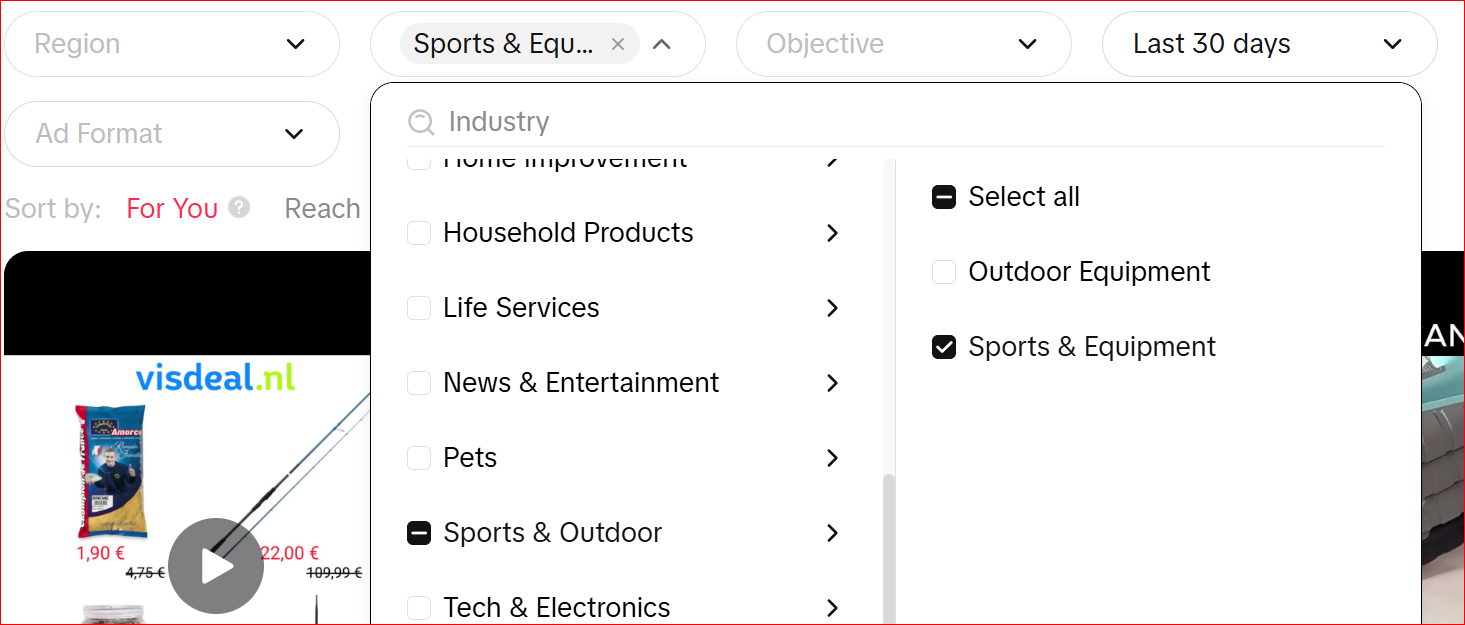Select the Household Products category label
This screenshot has width=1465, height=625.
tap(568, 233)
